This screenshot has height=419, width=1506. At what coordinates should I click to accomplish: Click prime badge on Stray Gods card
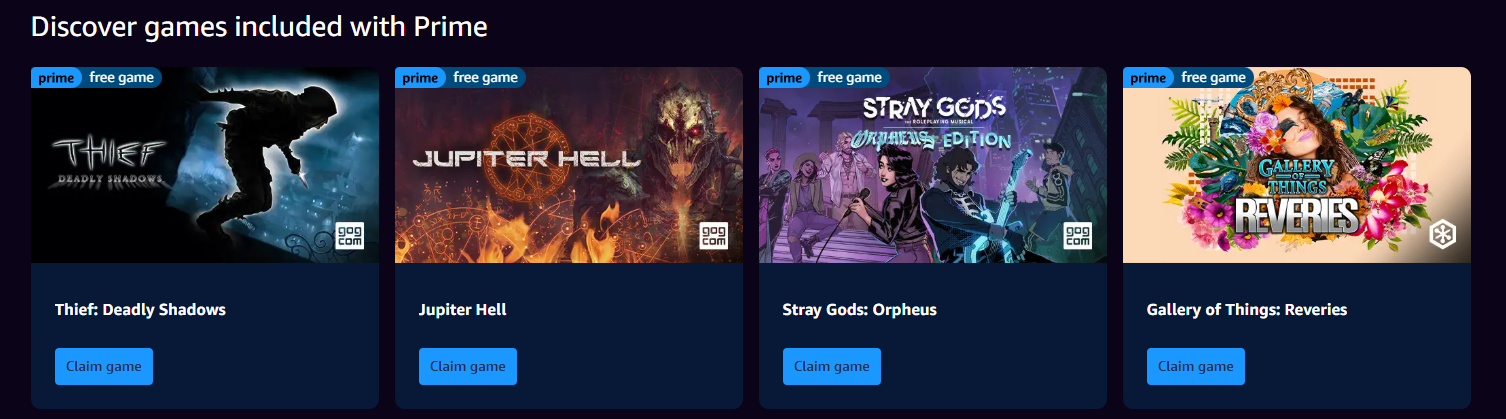tap(784, 77)
